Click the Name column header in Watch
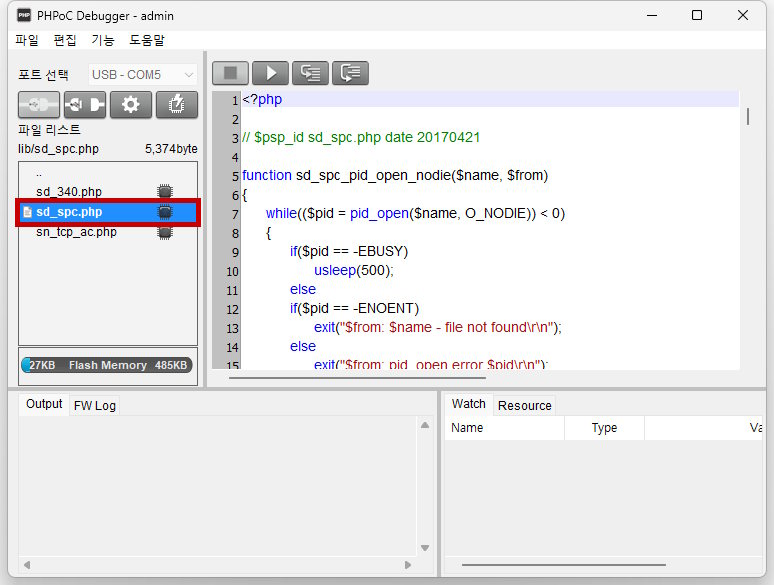This screenshot has width=774, height=585. [505, 428]
